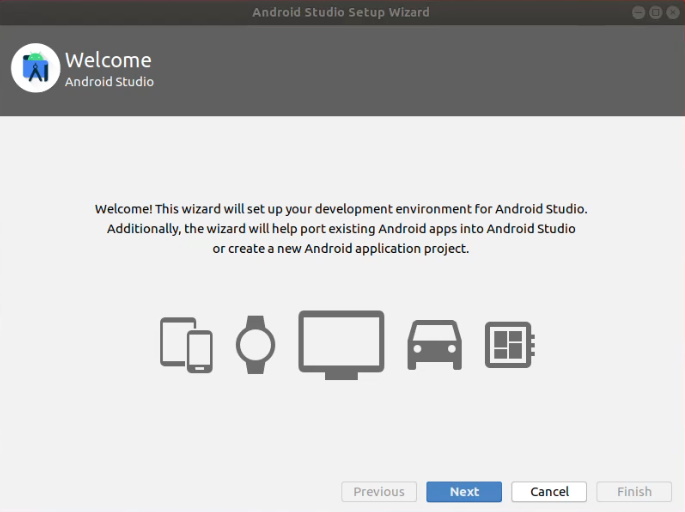This screenshot has width=685, height=512.
Task: Click the 'Android Studio' subtitle under Welcome
Action: pyautogui.click(x=109, y=82)
